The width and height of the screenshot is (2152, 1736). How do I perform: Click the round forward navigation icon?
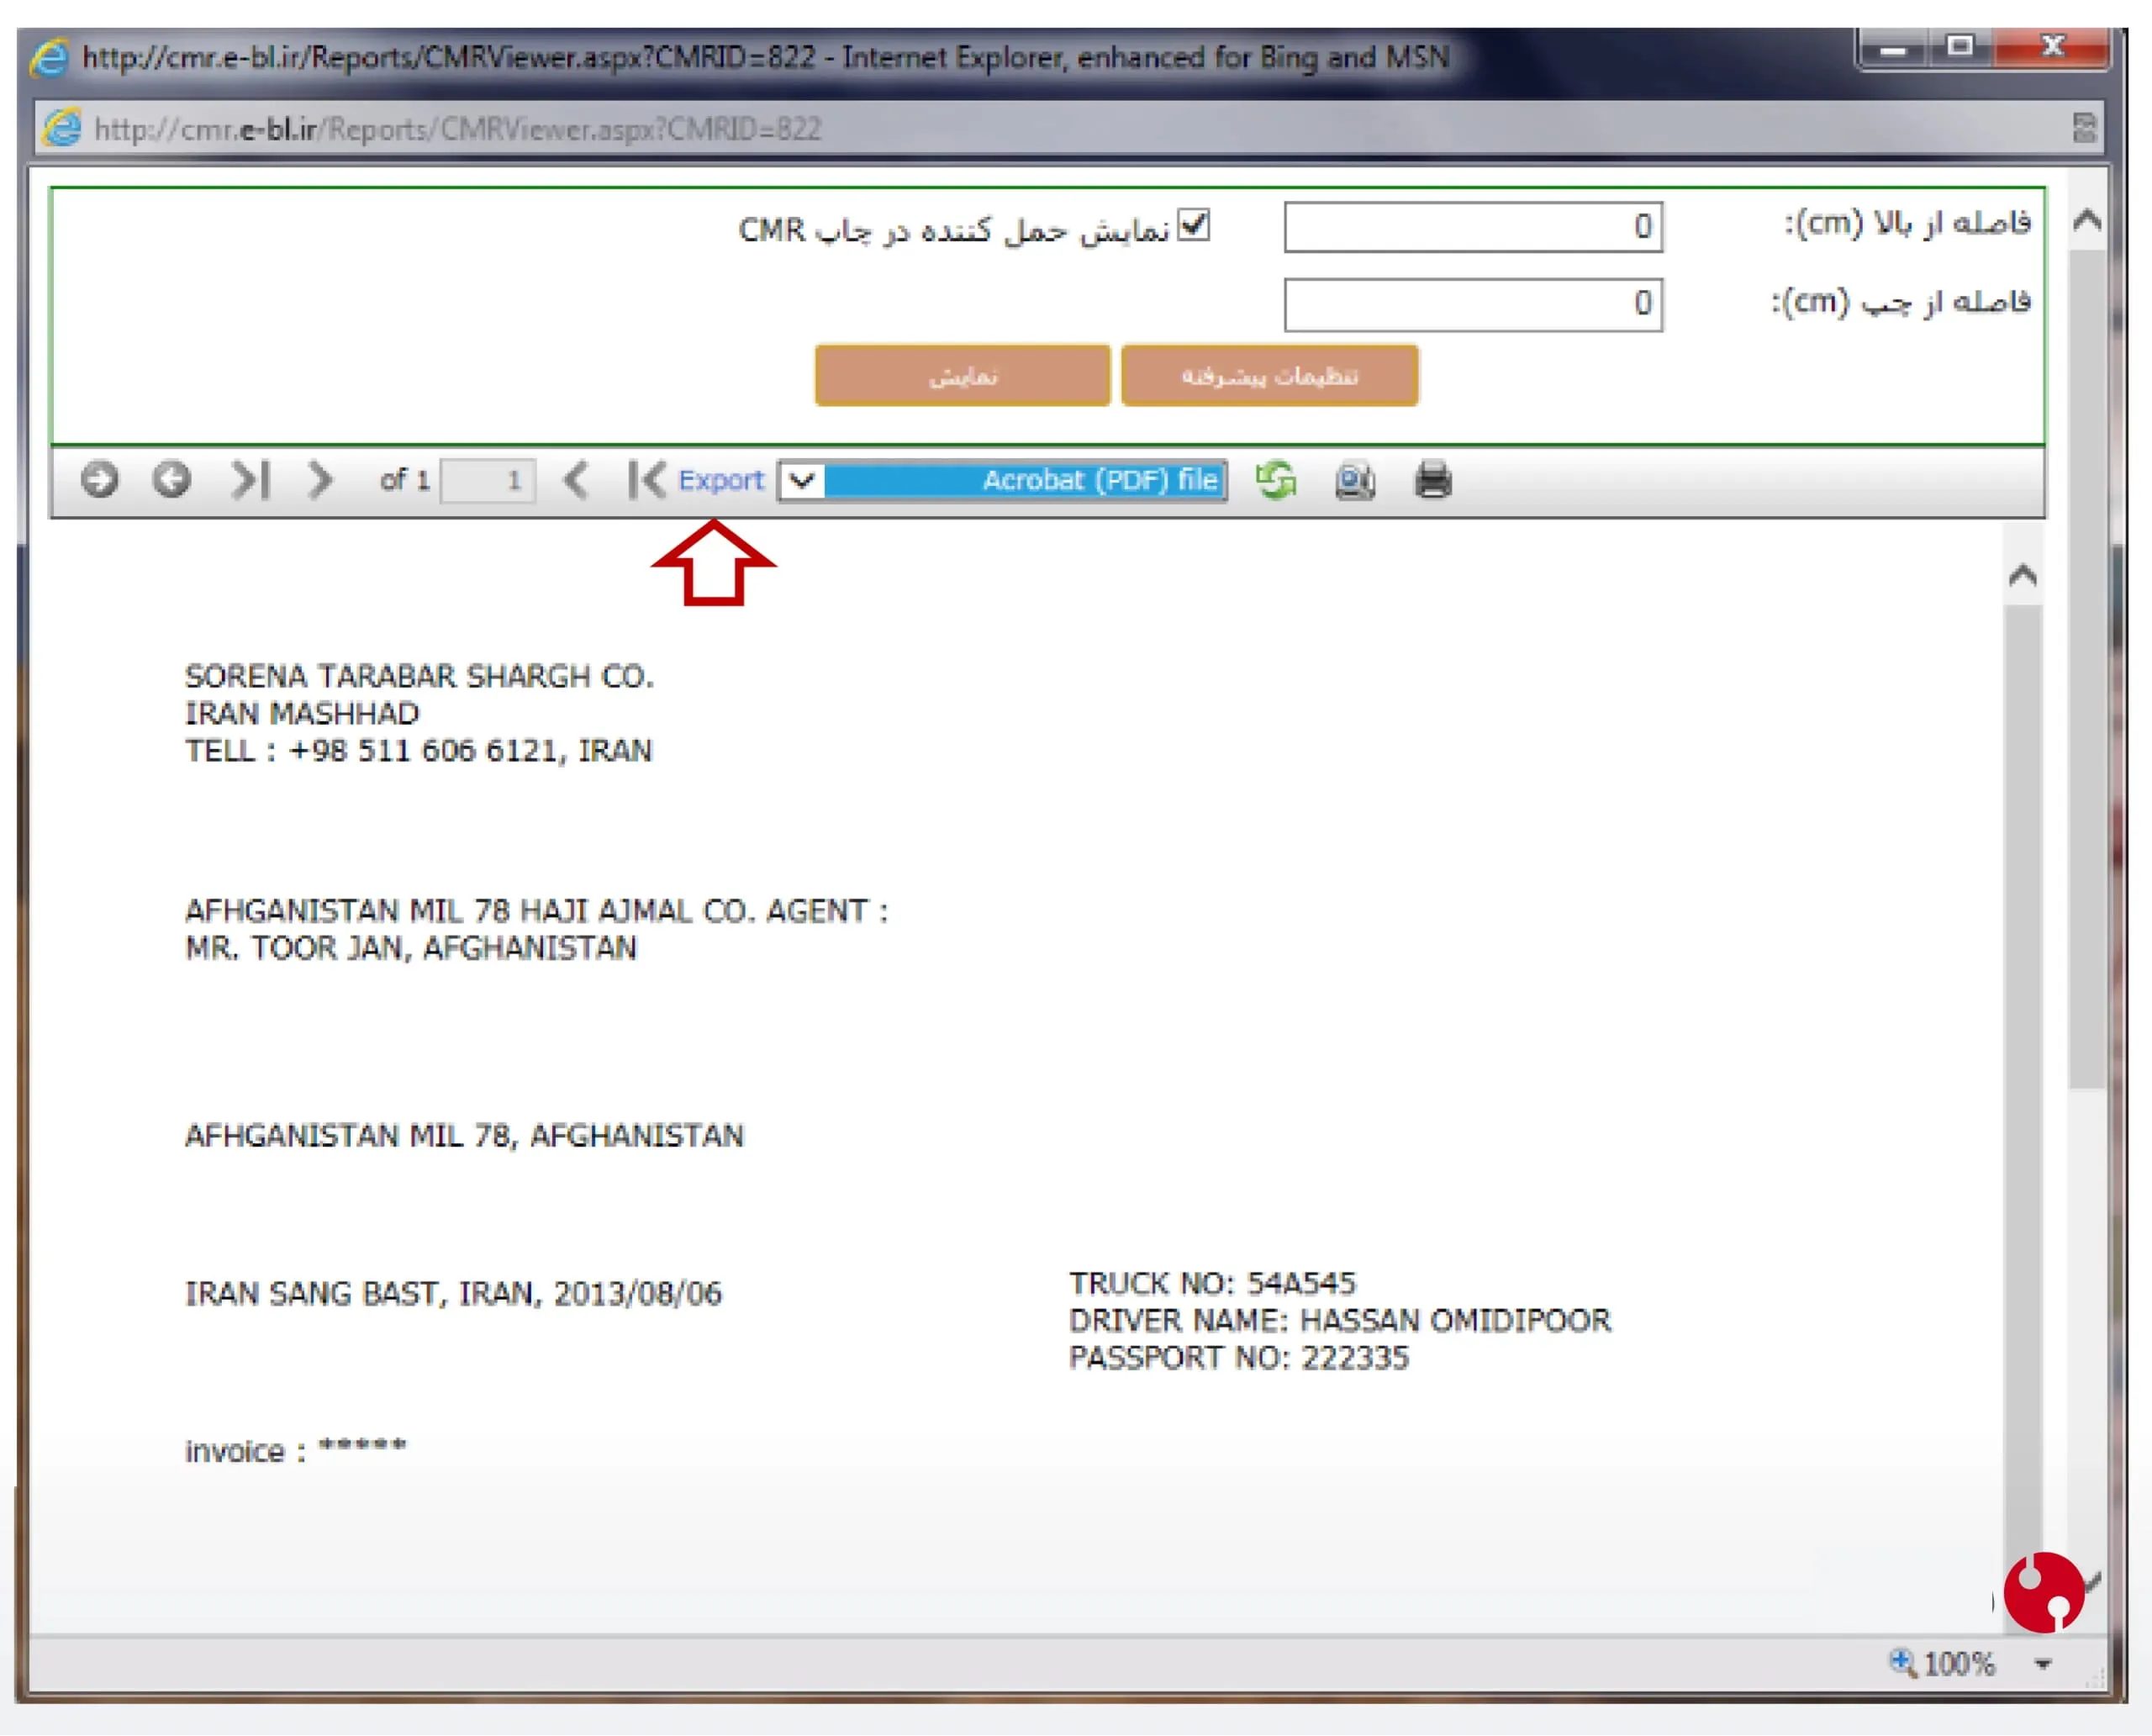click(x=99, y=479)
